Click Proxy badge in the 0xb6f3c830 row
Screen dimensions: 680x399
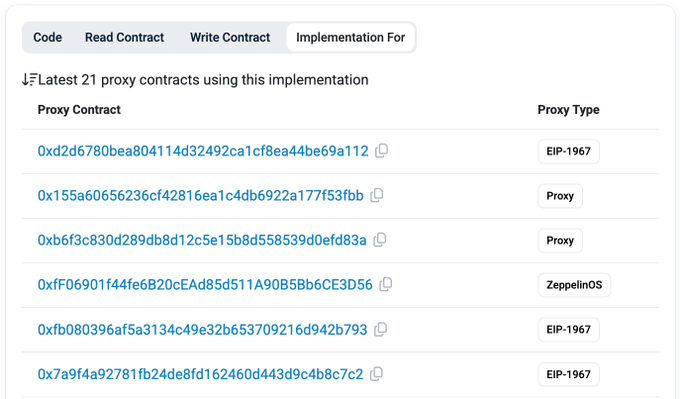(x=560, y=240)
